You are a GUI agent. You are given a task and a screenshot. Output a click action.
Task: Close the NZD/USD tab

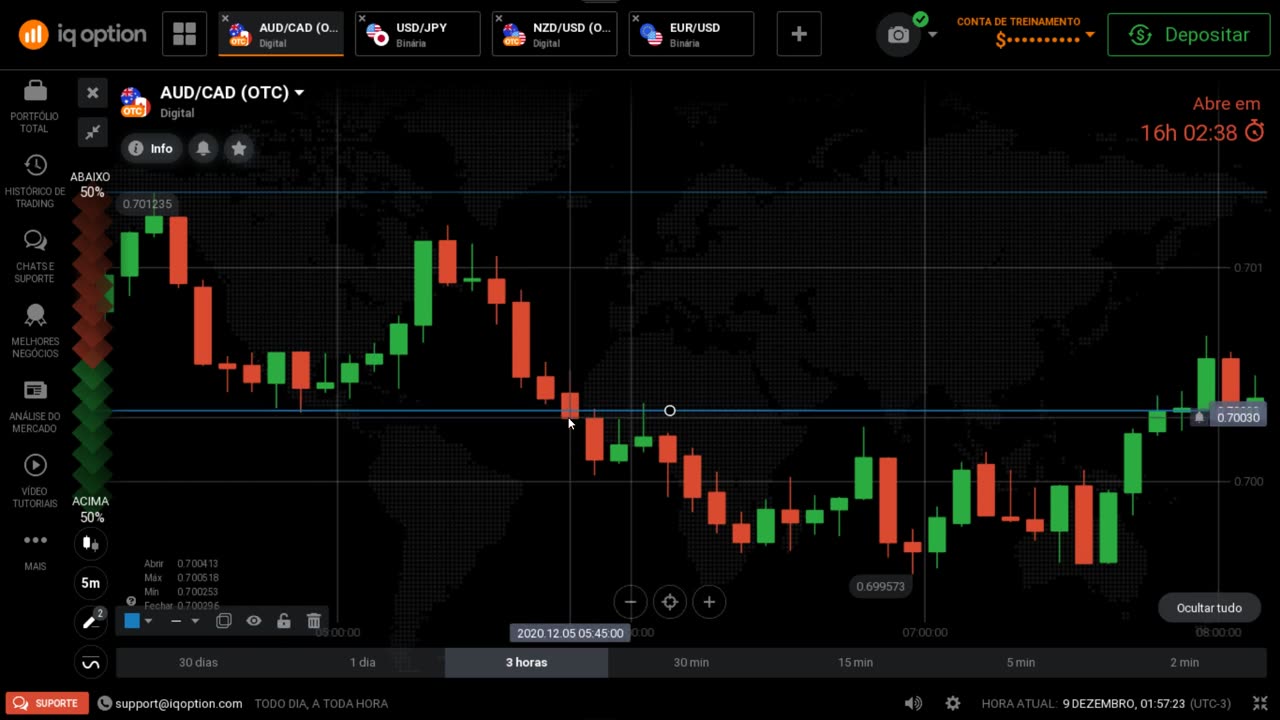coord(498,18)
